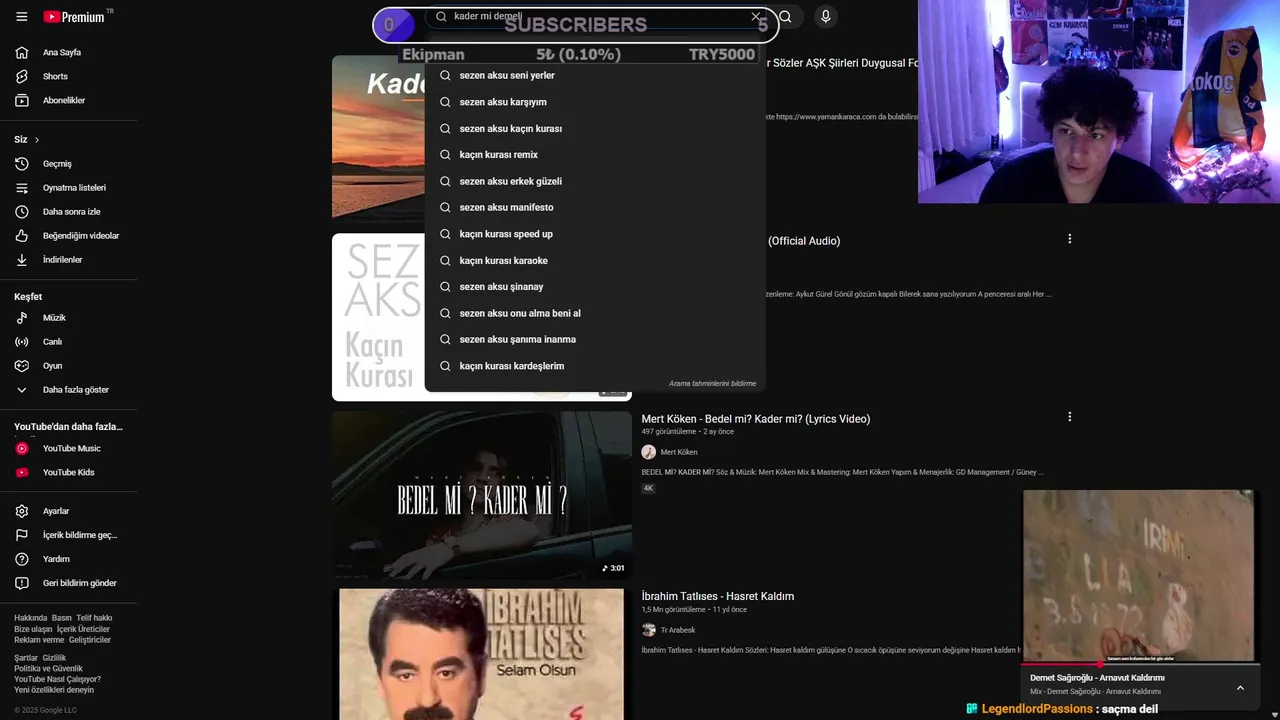Open Oynatma listeleri playlists icon
This screenshot has width=1280, height=720.
coord(21,188)
